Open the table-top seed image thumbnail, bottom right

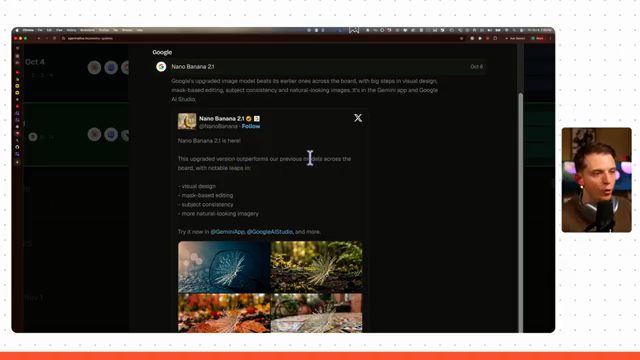[316, 313]
